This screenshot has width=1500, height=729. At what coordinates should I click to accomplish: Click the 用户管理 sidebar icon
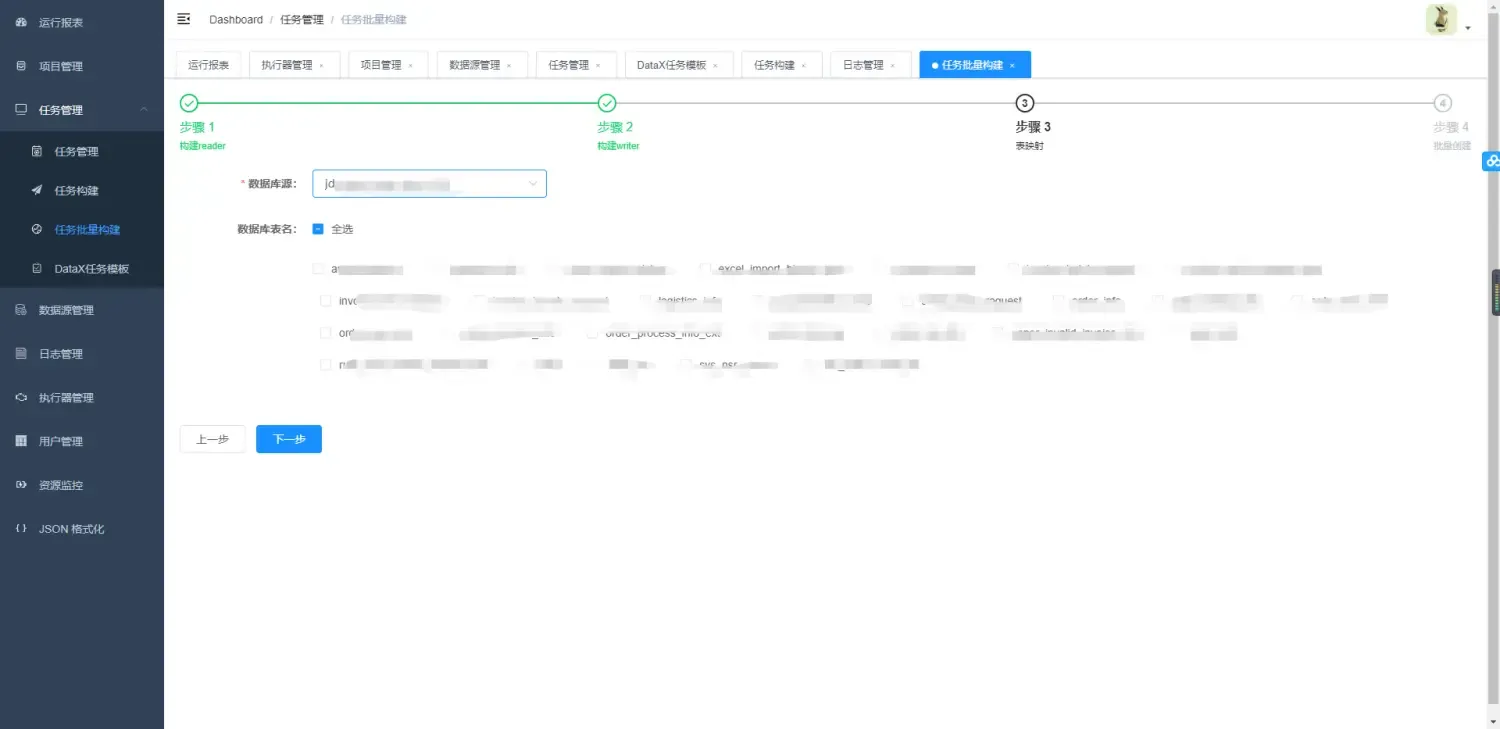coord(22,441)
